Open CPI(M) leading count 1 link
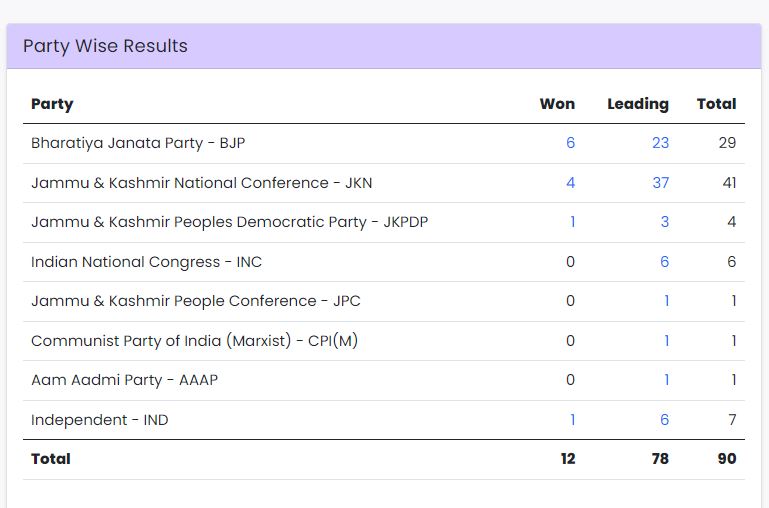 666,341
